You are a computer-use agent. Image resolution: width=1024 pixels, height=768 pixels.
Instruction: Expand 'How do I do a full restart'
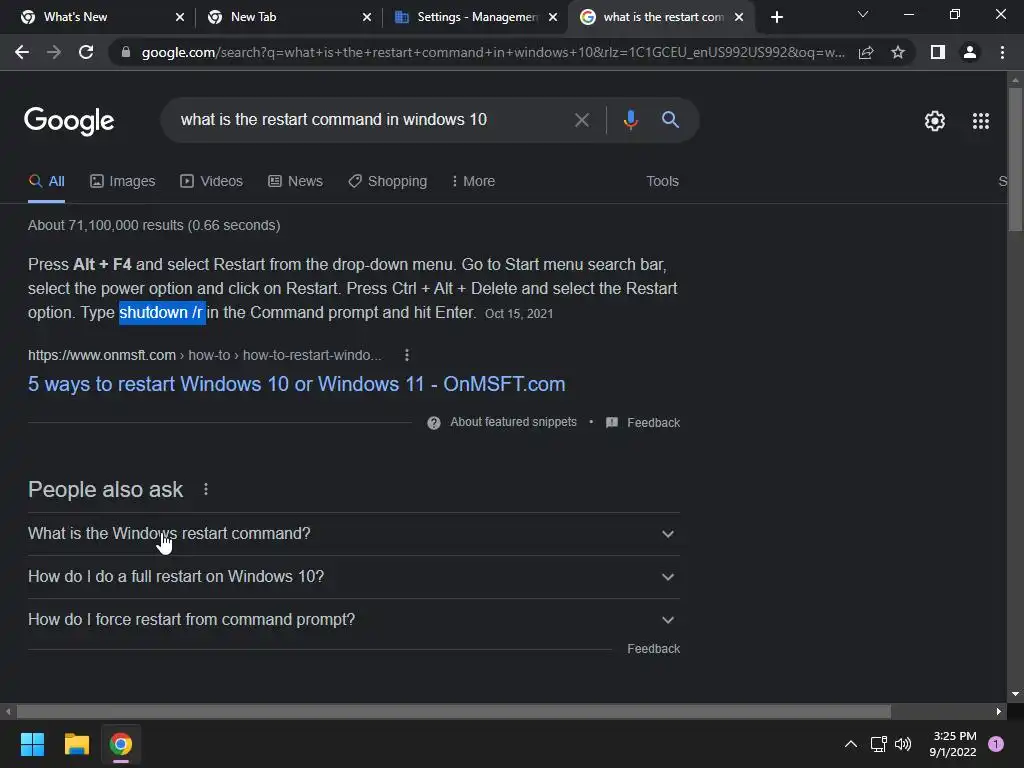pos(353,577)
